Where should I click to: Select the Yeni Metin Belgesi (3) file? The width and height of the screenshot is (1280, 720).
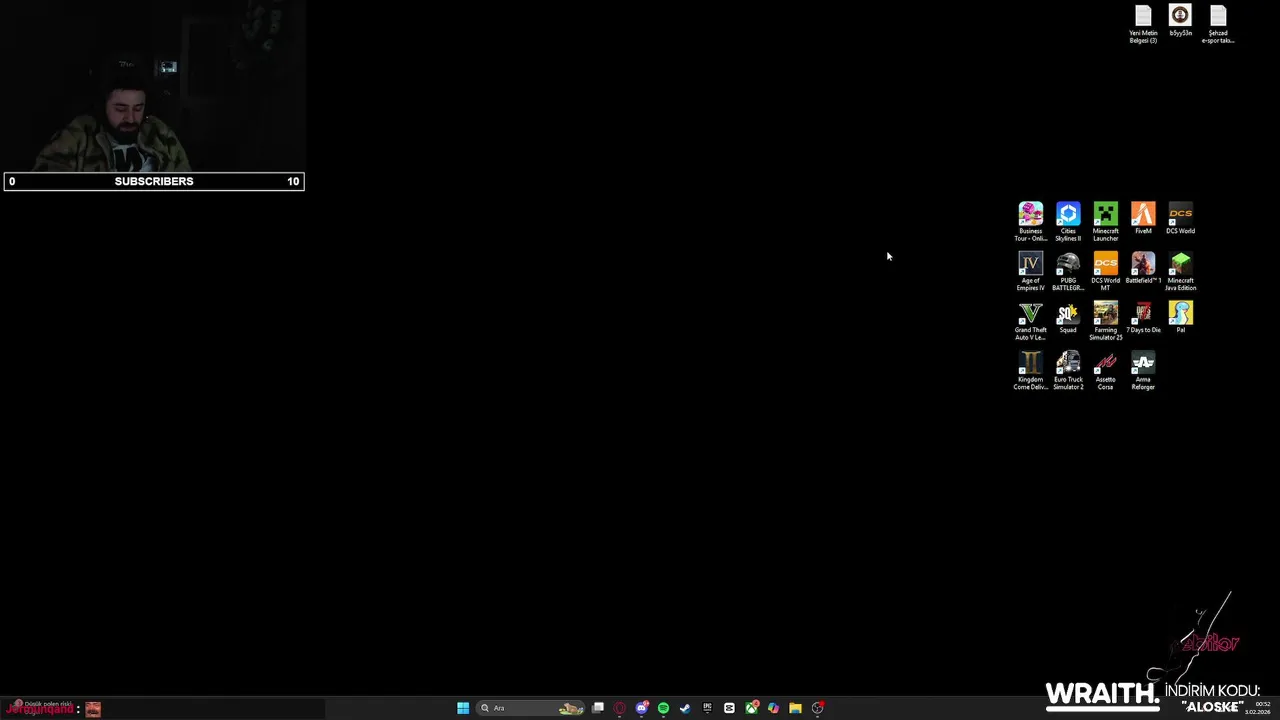click(x=1143, y=24)
